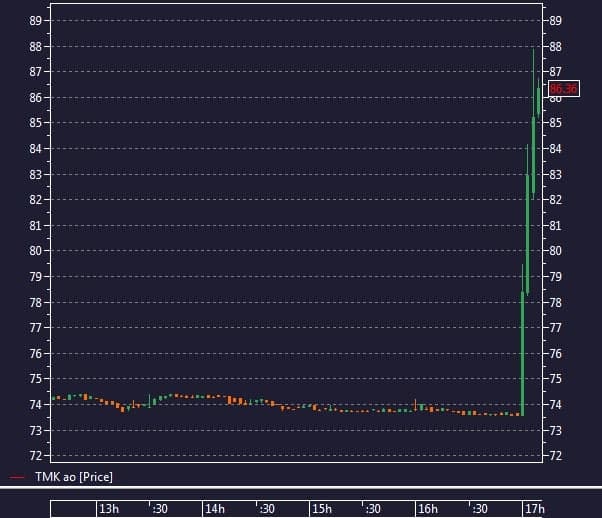Click the :30 label following 15h
The height and width of the screenshot is (518, 602).
click(x=373, y=509)
